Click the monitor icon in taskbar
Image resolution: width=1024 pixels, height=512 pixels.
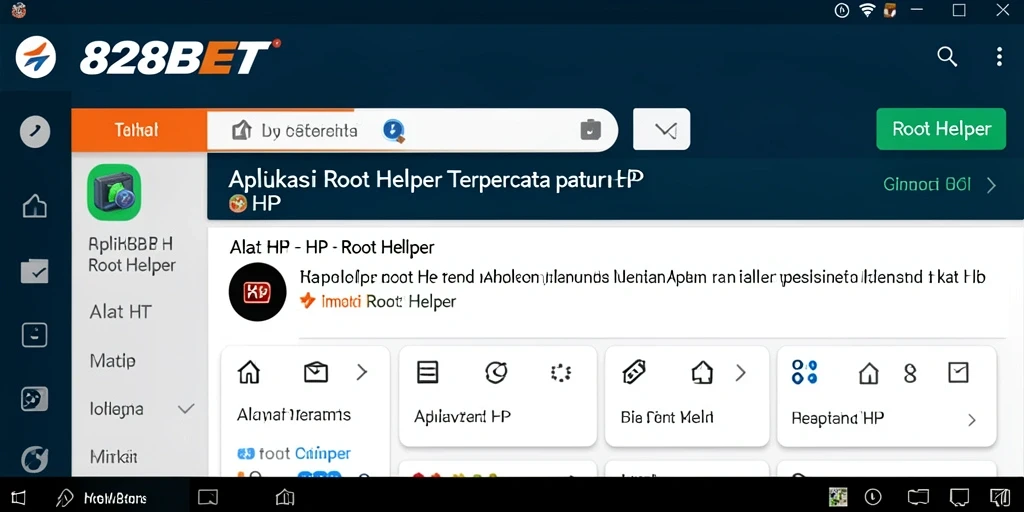[x=208, y=498]
